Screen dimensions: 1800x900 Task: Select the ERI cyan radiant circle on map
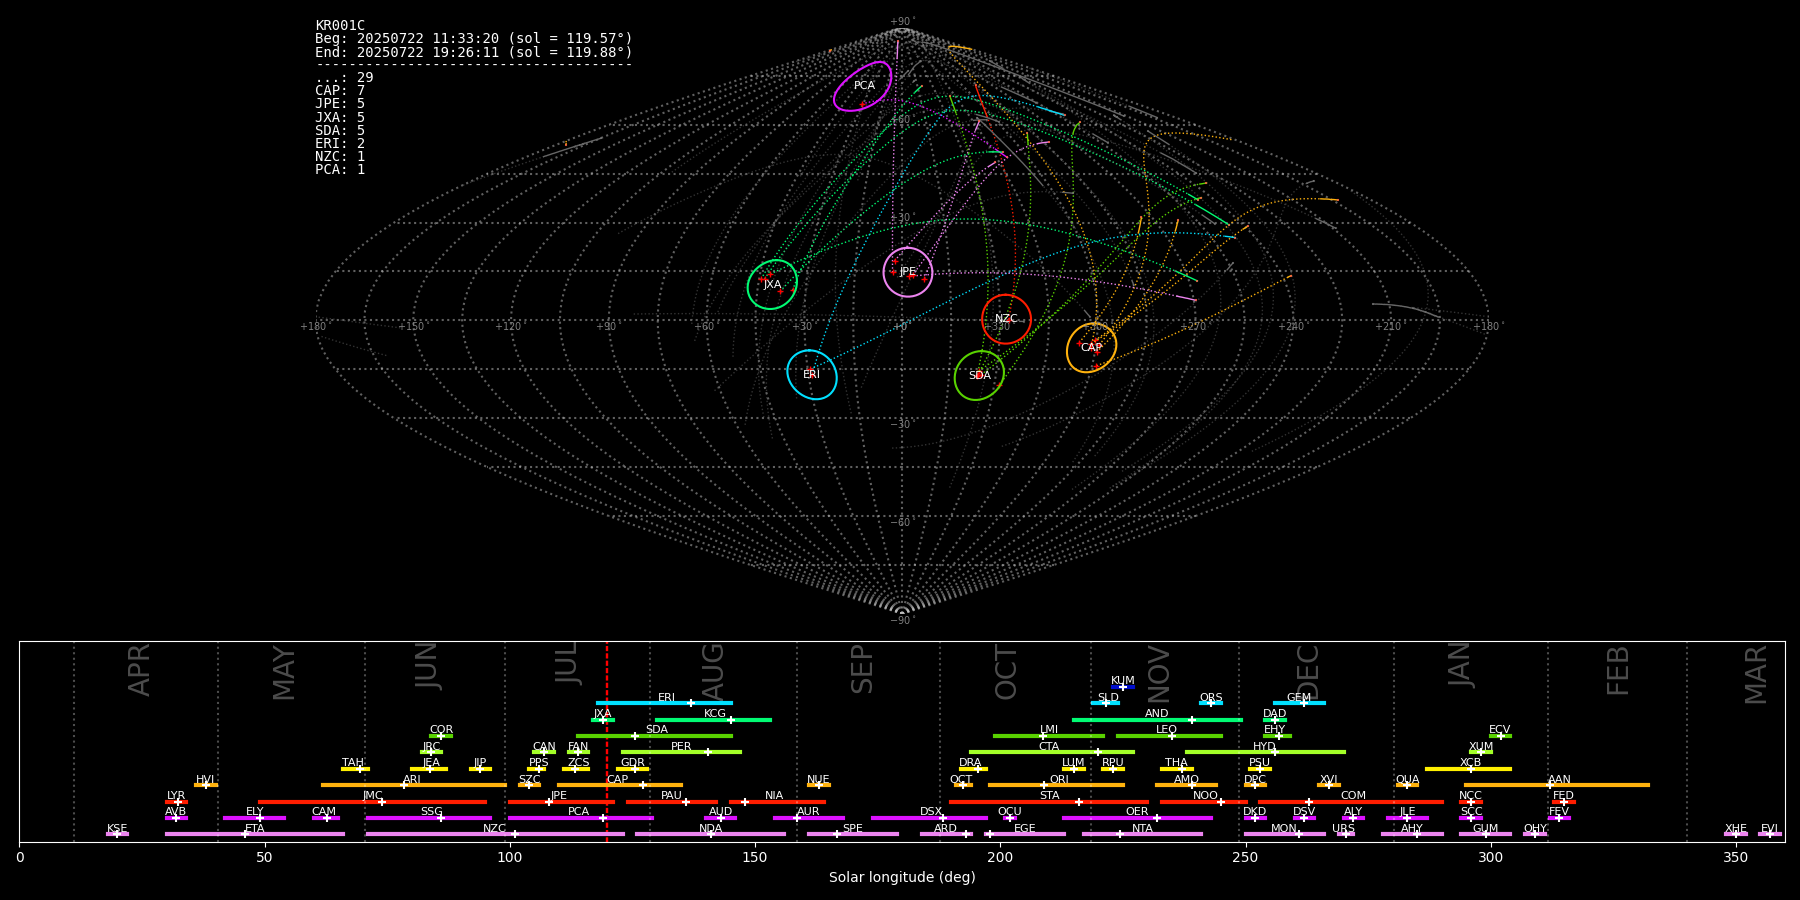811,374
